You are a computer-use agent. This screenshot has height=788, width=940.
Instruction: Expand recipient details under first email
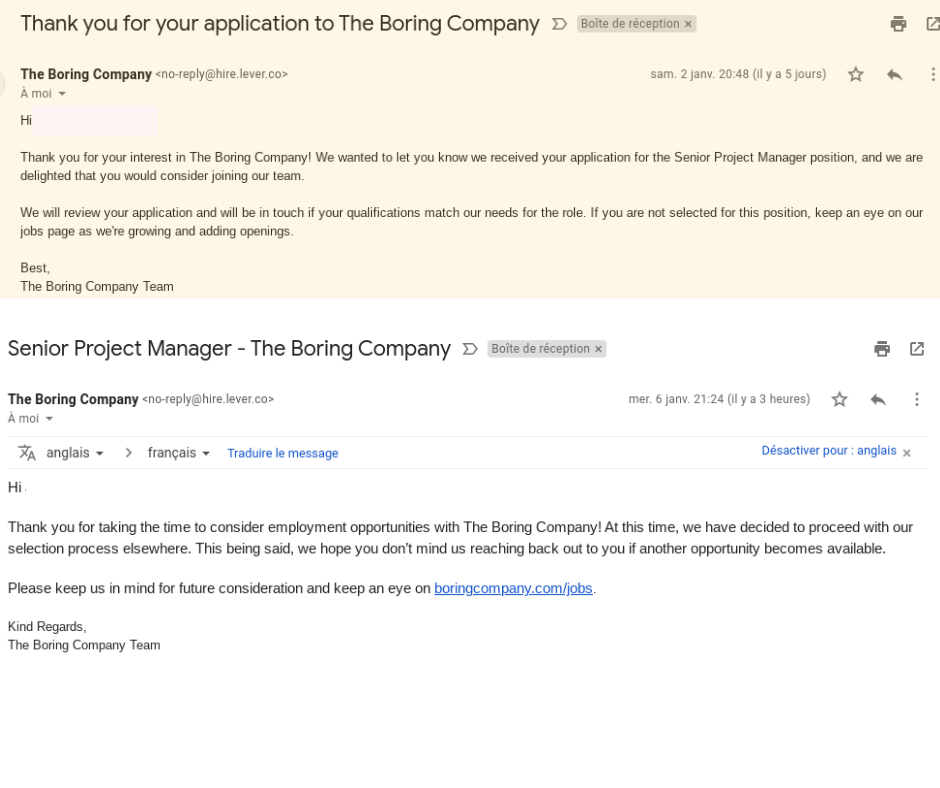coord(62,94)
